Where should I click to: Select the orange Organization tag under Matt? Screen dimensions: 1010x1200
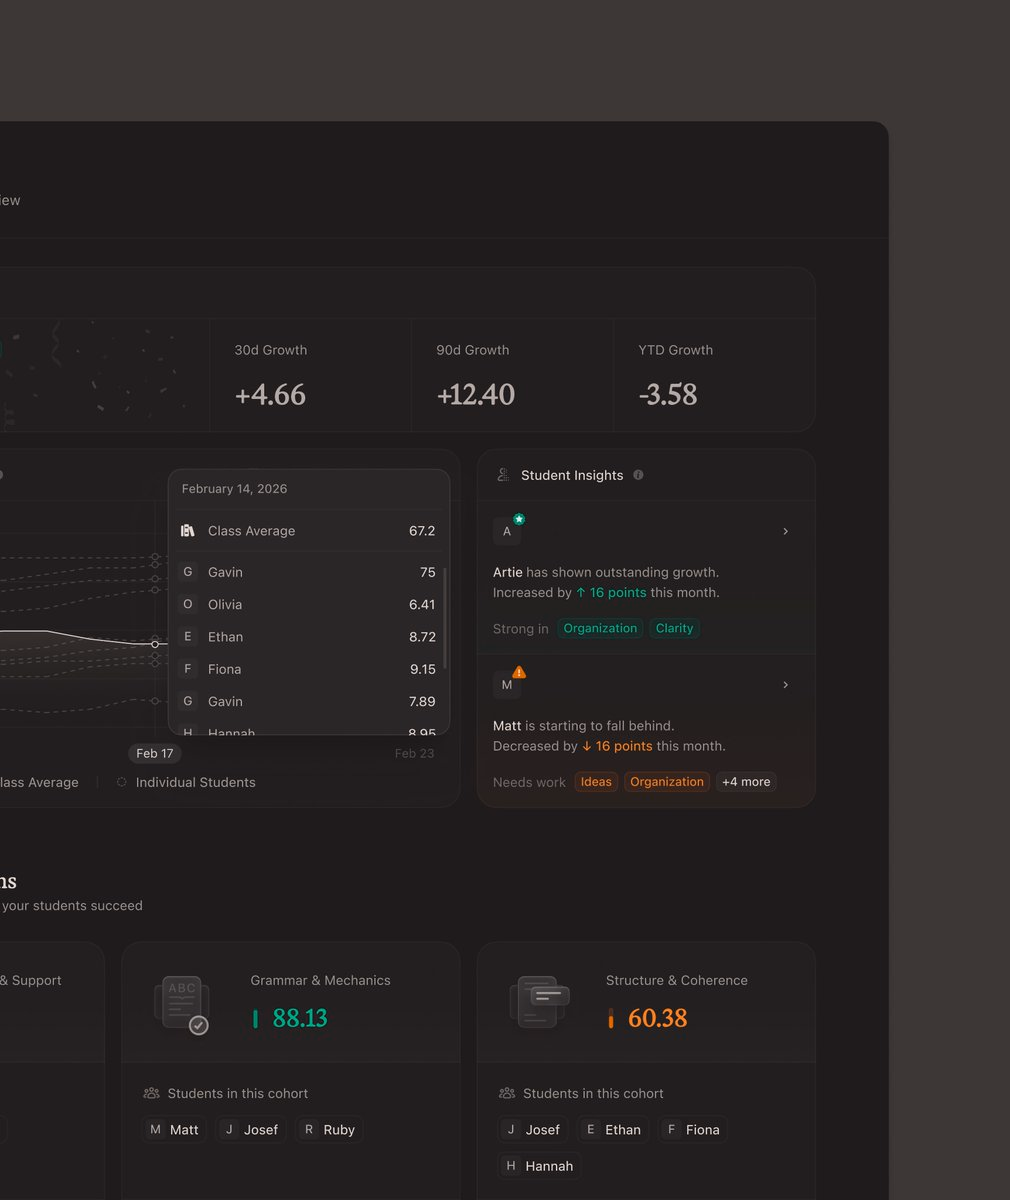(x=667, y=782)
